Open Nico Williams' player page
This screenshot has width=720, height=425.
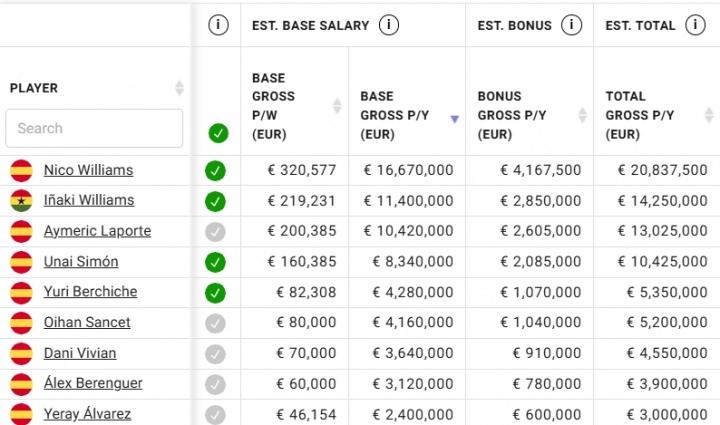point(88,170)
